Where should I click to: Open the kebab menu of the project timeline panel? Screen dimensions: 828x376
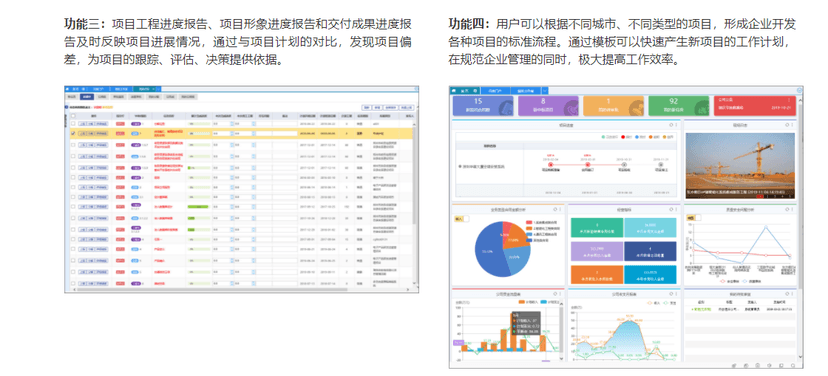click(676, 125)
